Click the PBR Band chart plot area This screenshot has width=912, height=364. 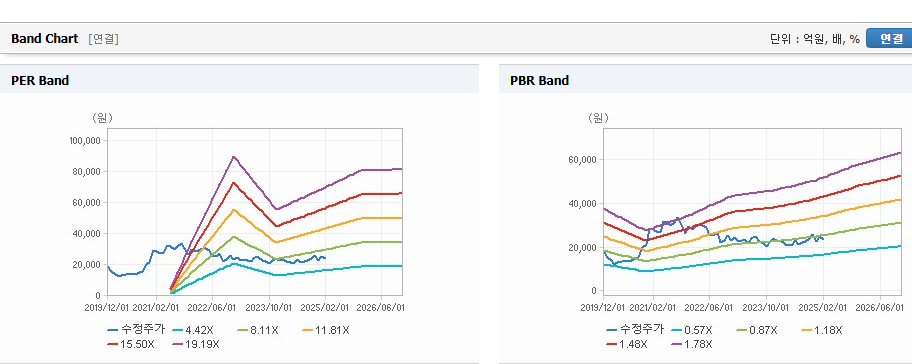[x=752, y=212]
